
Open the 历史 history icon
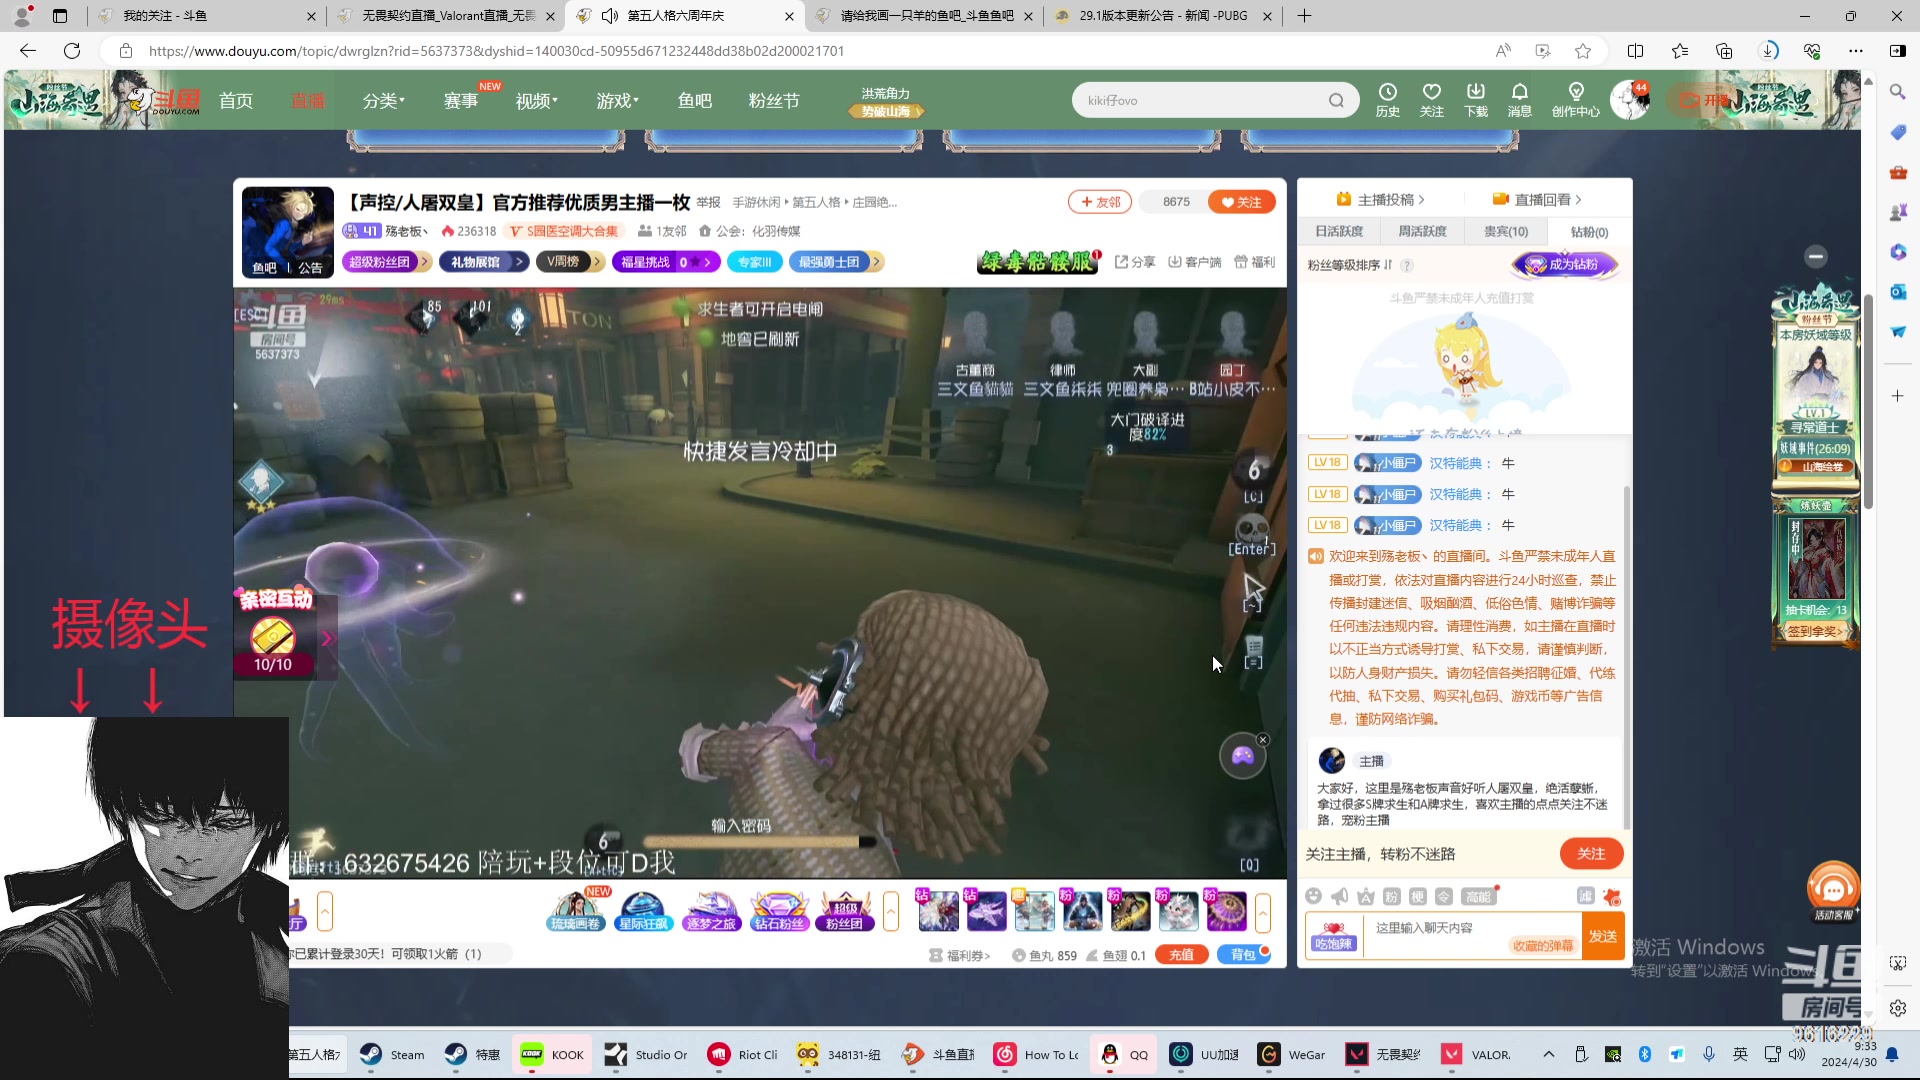pos(1388,100)
